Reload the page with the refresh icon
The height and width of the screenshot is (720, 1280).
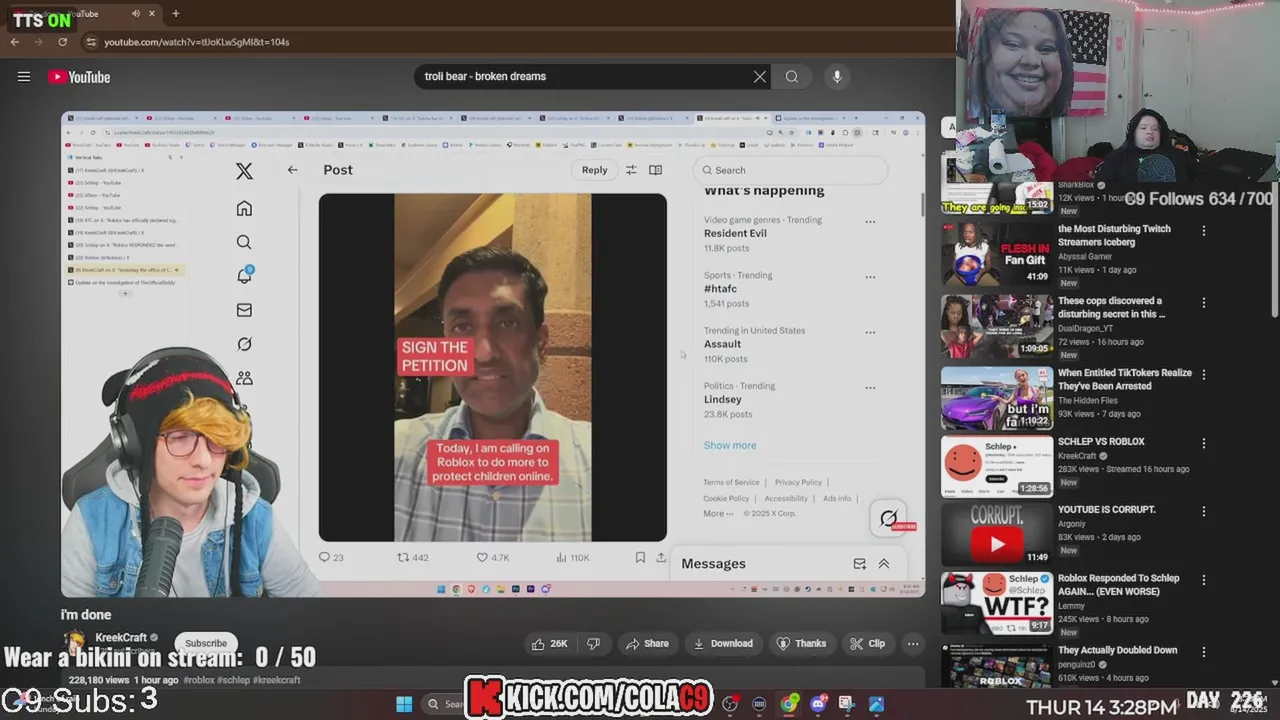[x=62, y=42]
